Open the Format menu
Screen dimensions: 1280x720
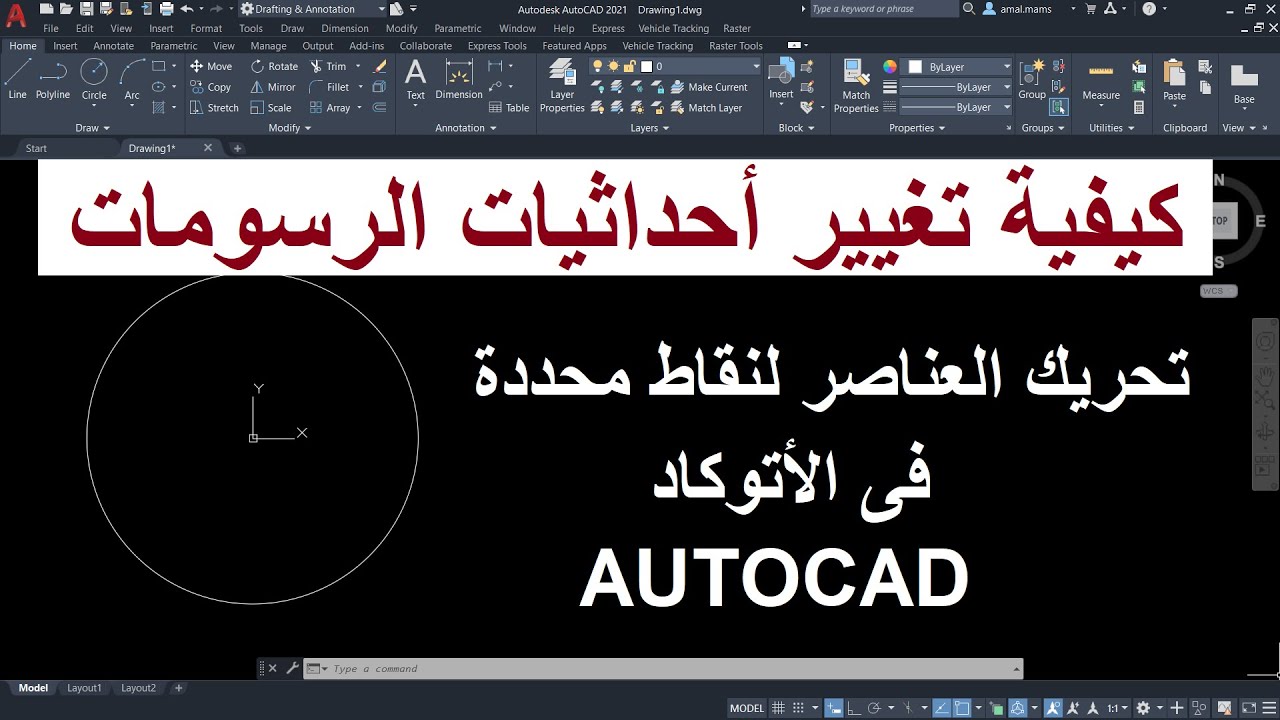pyautogui.click(x=206, y=28)
